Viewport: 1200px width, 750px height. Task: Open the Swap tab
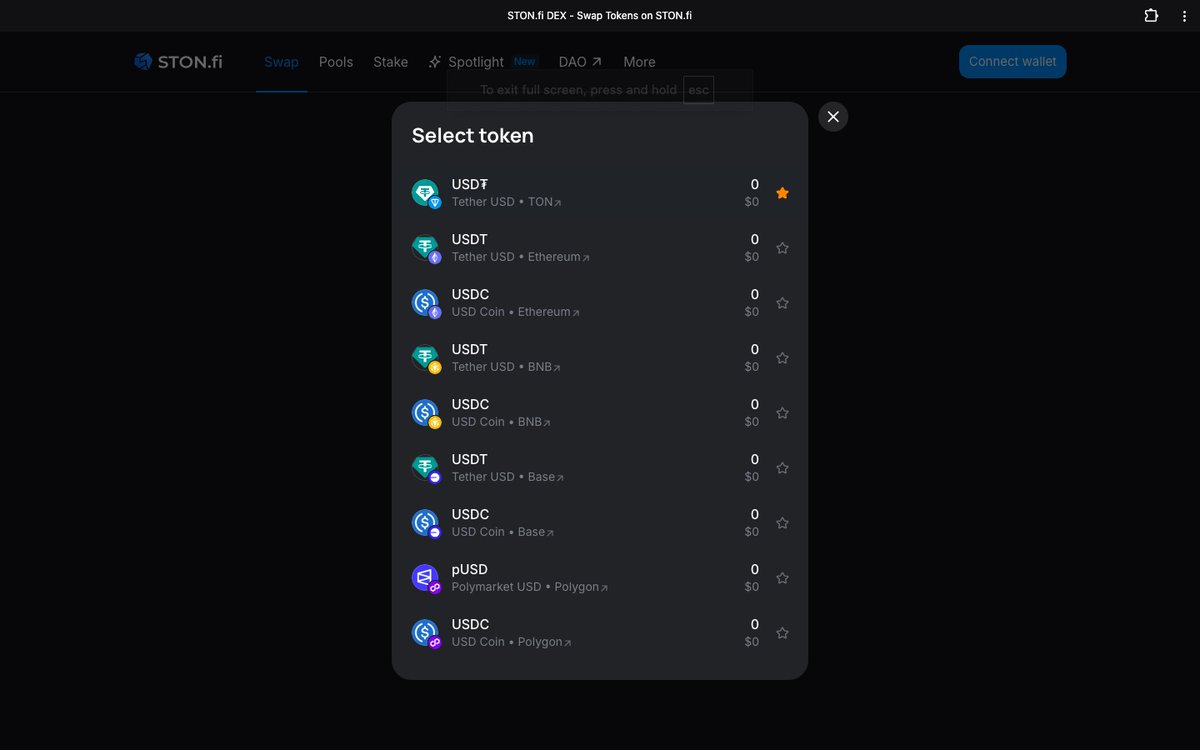pyautogui.click(x=281, y=62)
